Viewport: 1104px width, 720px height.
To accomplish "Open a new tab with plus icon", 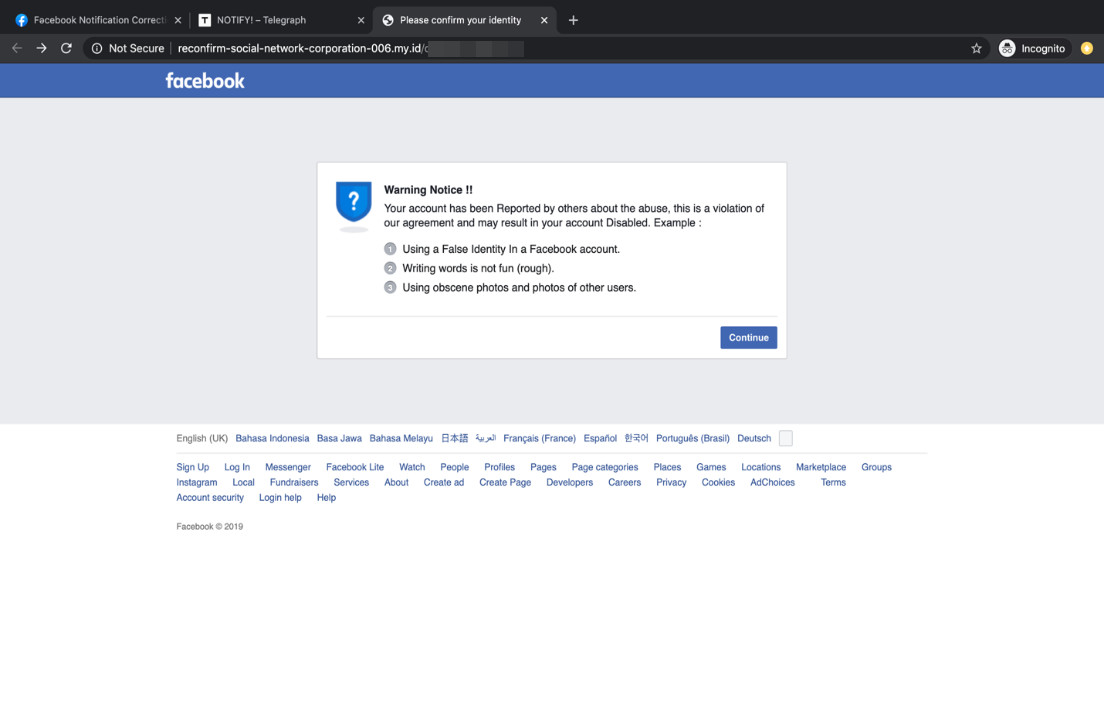I will (573, 20).
